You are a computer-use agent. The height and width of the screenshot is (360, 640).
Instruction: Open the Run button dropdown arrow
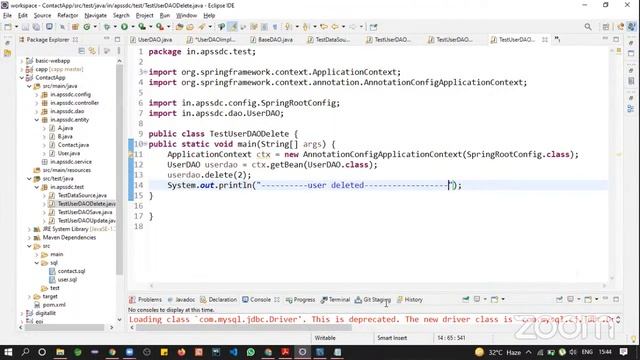coord(133,27)
